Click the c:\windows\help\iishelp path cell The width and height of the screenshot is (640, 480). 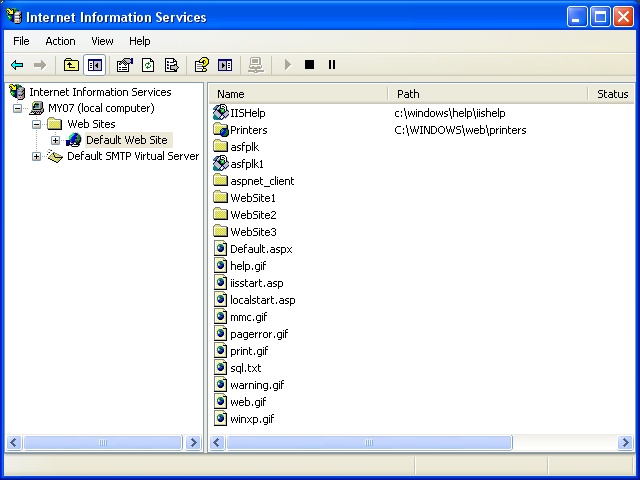coord(450,113)
